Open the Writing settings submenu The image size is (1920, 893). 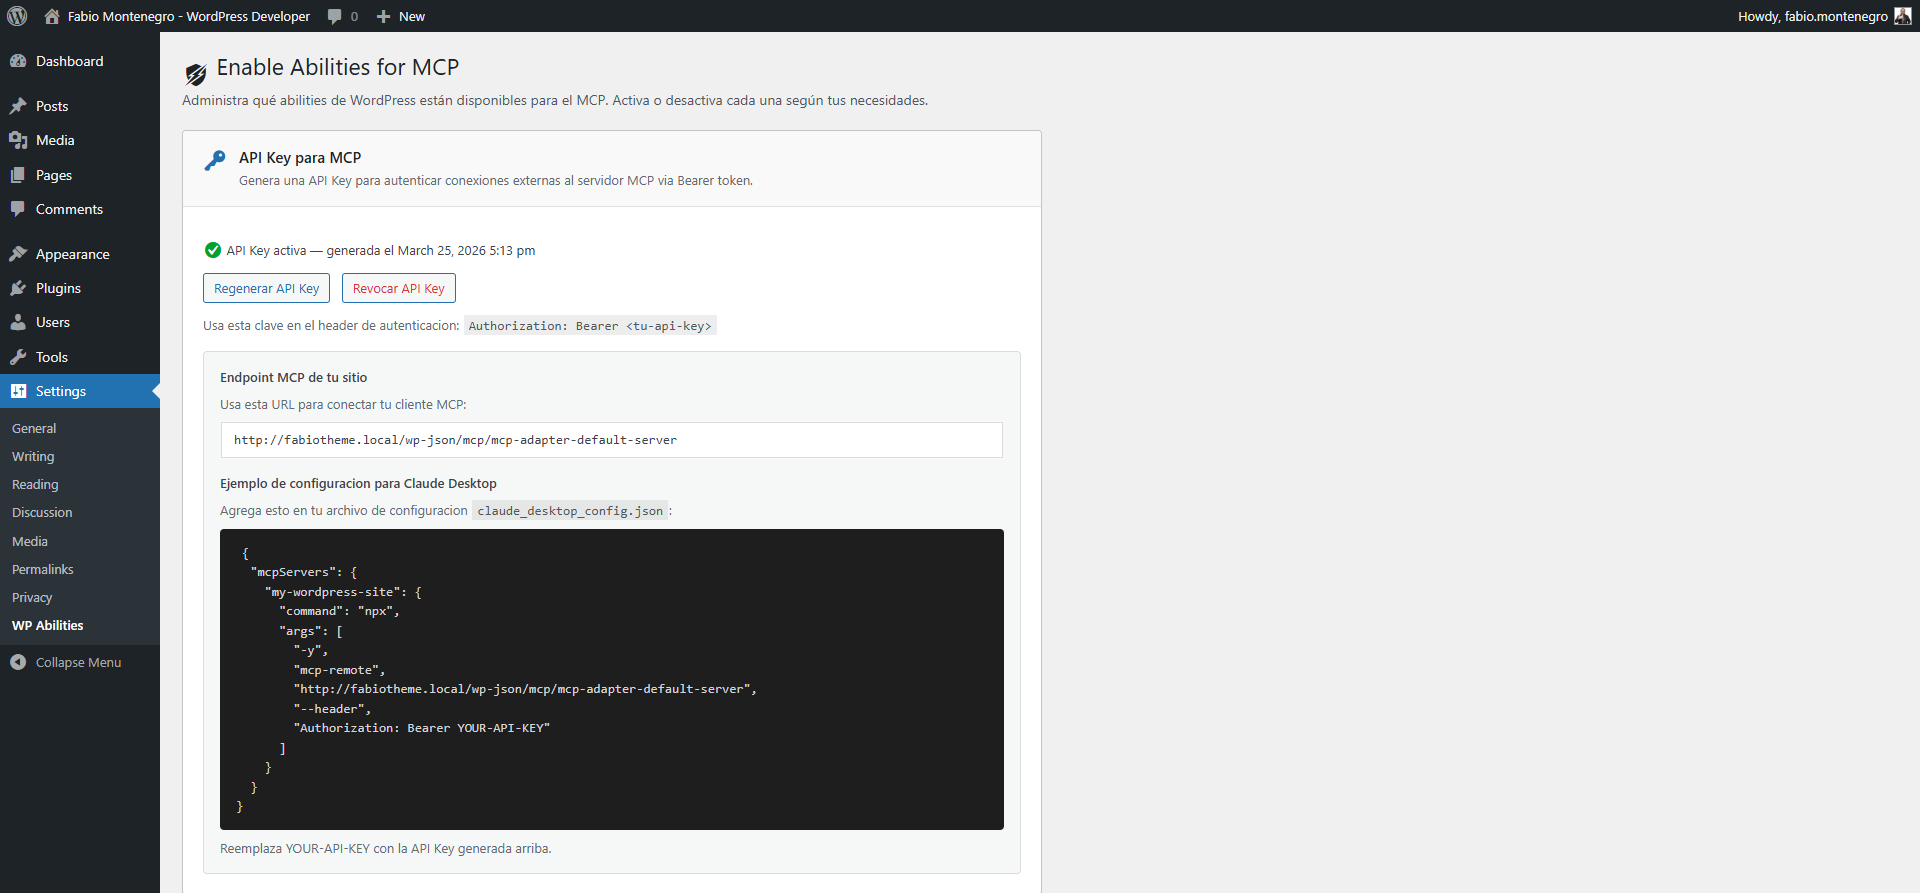click(33, 456)
